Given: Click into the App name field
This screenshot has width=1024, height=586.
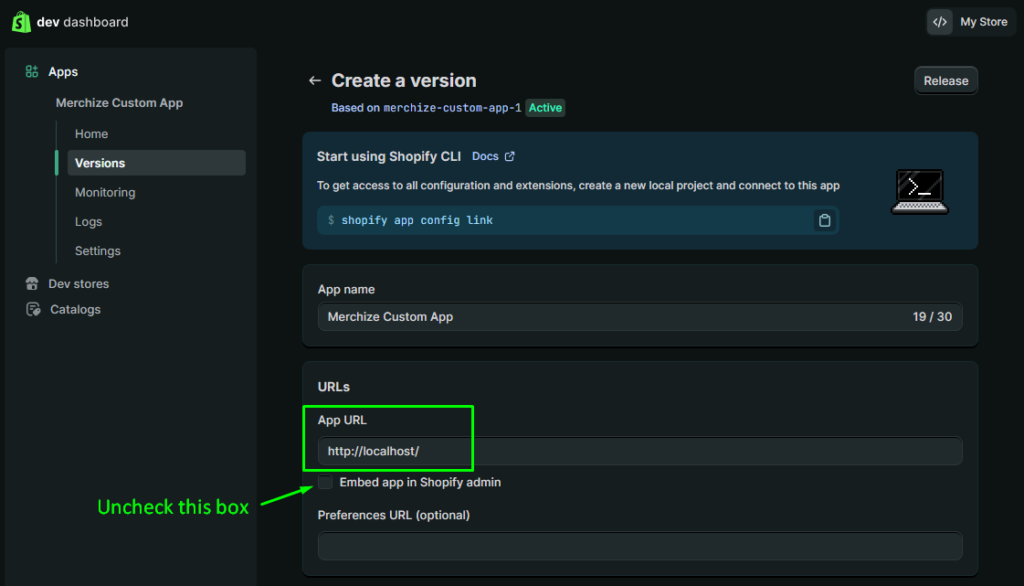Looking at the screenshot, I should [x=640, y=317].
